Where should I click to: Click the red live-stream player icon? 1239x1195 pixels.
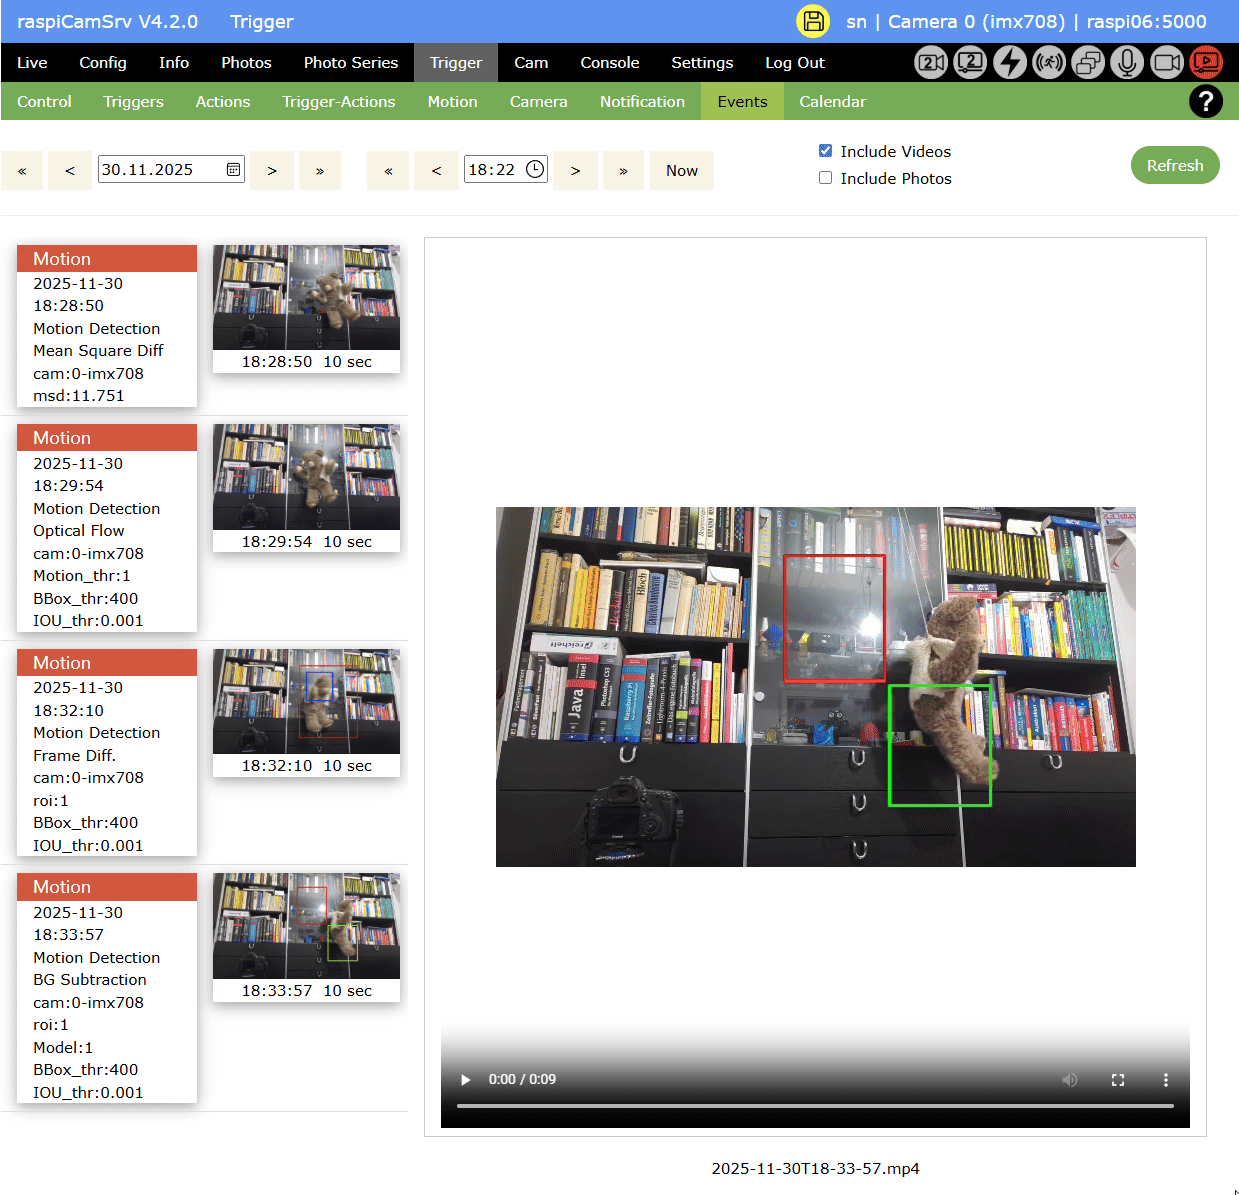coord(1205,62)
